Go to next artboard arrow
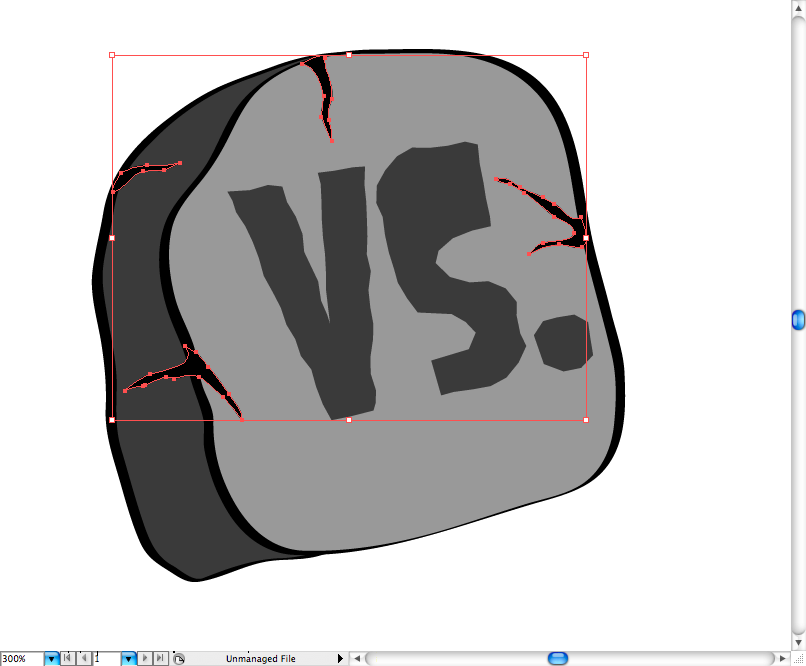The width and height of the screenshot is (806, 666). click(145, 659)
